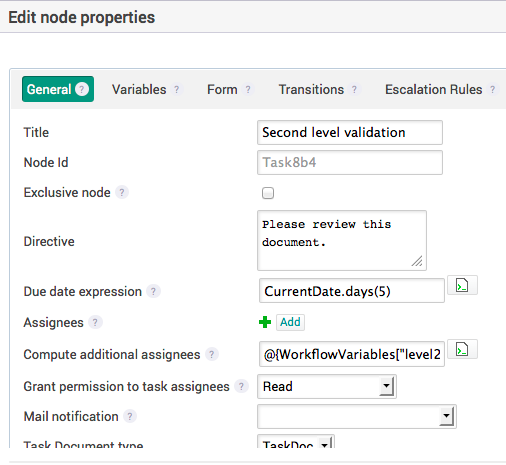The image size is (506, 465).
Task: Open script editor for Due date expression
Action: (462, 285)
